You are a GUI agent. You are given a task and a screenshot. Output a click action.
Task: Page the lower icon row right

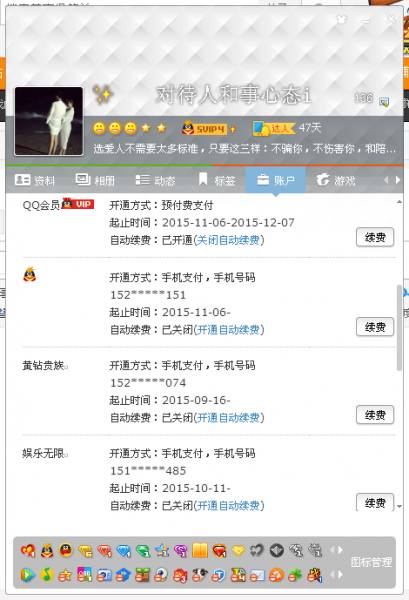pos(340,574)
